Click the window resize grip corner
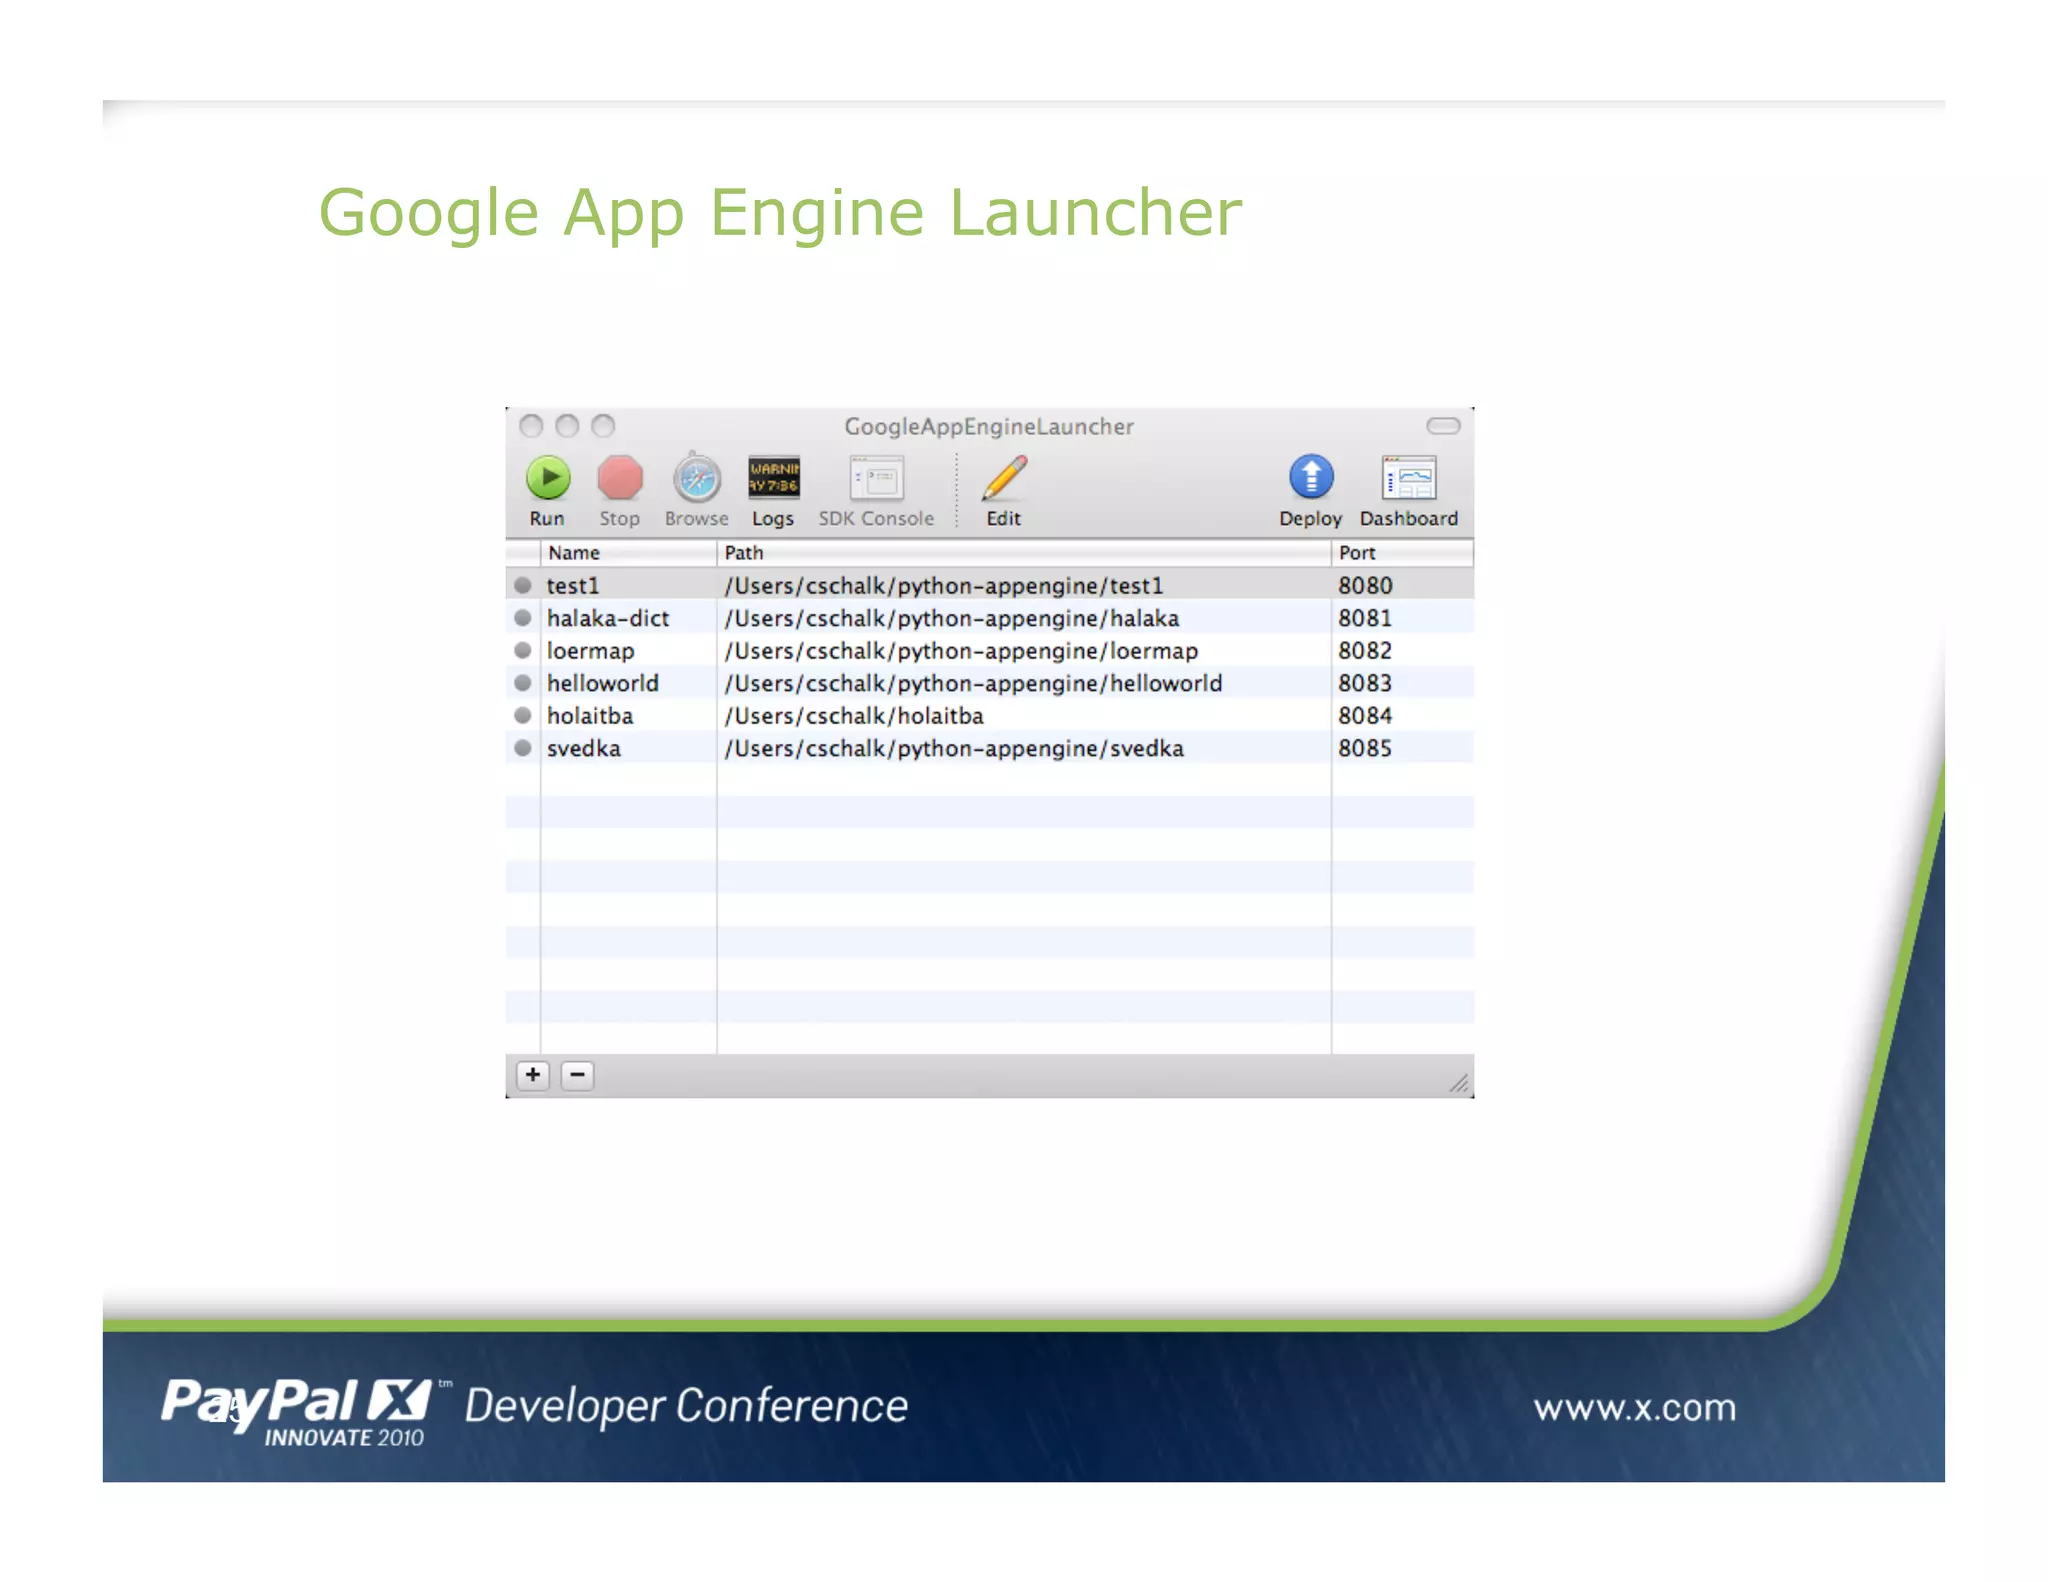 (1459, 1083)
